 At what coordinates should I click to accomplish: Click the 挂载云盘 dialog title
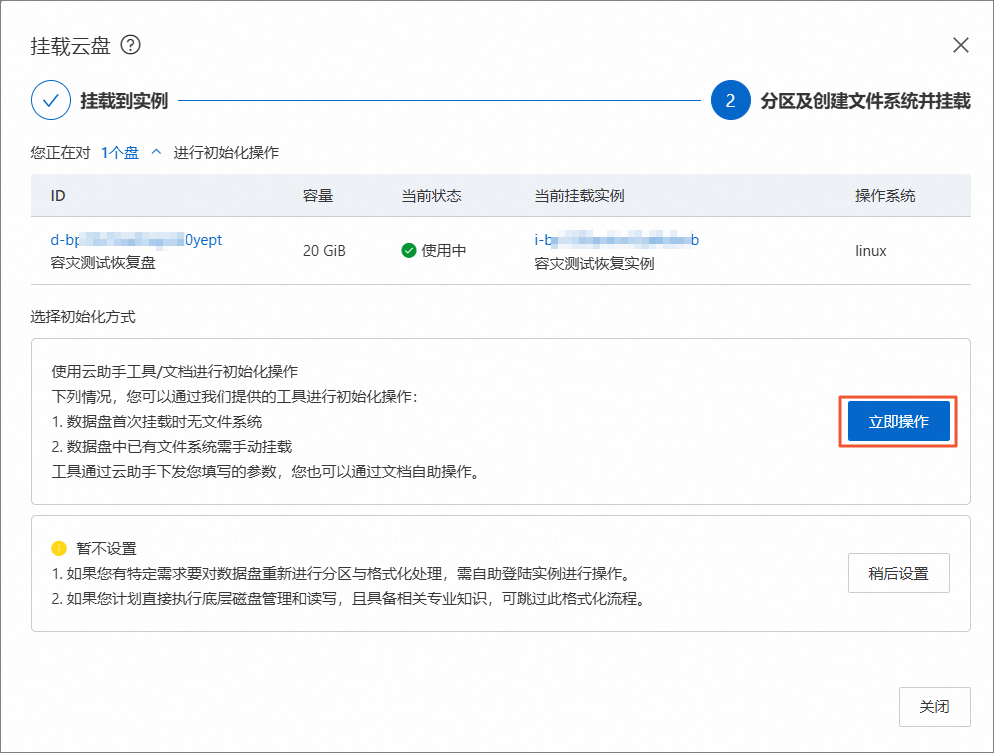click(70, 46)
